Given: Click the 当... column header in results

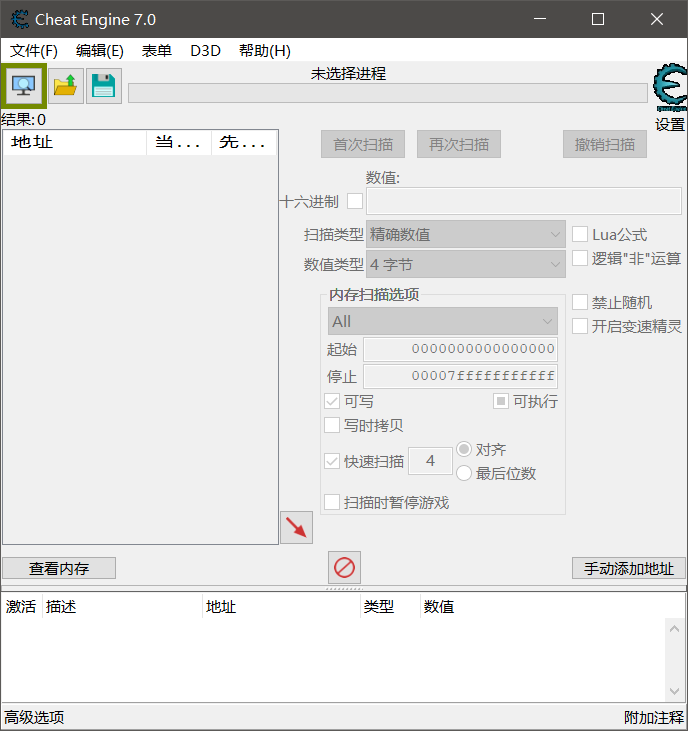Looking at the screenshot, I should (x=179, y=142).
